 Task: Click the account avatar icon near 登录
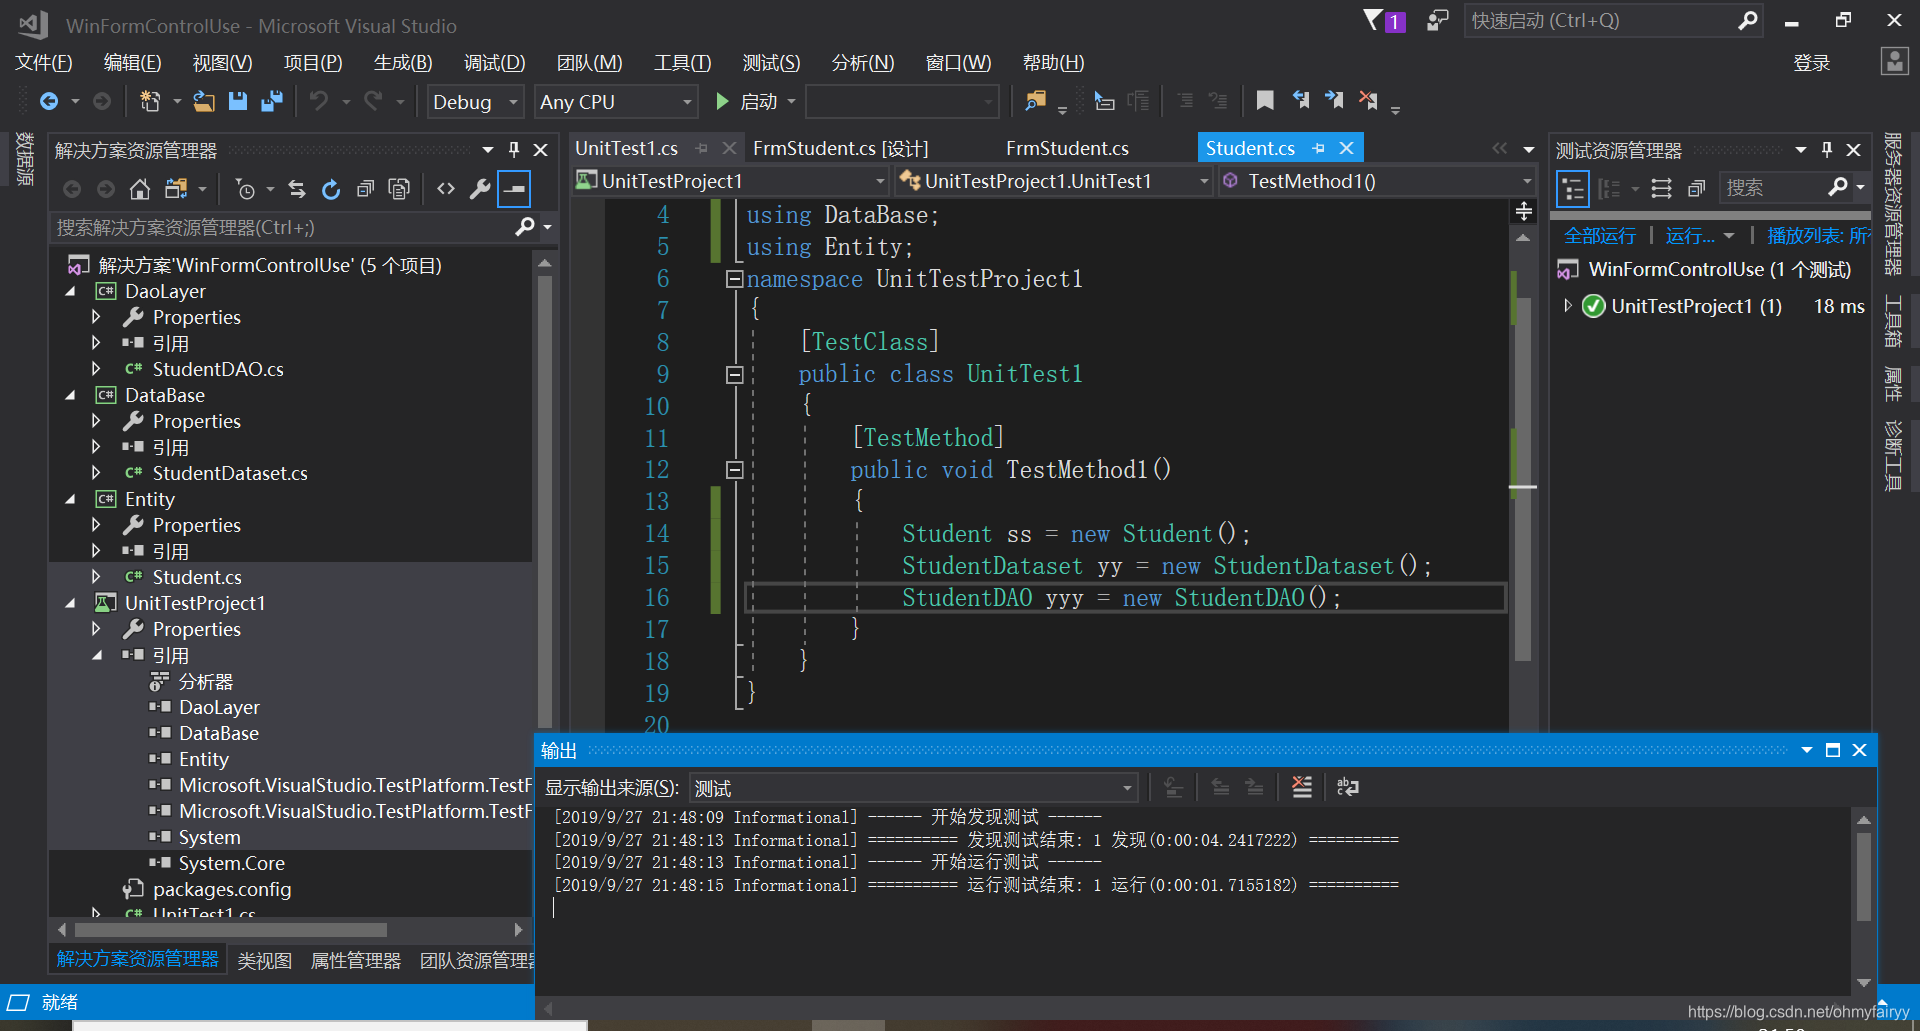click(1894, 62)
